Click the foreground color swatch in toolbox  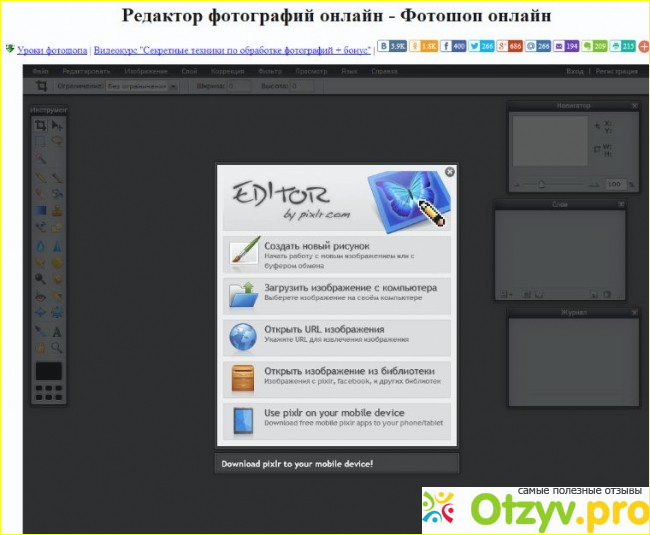pos(48,371)
